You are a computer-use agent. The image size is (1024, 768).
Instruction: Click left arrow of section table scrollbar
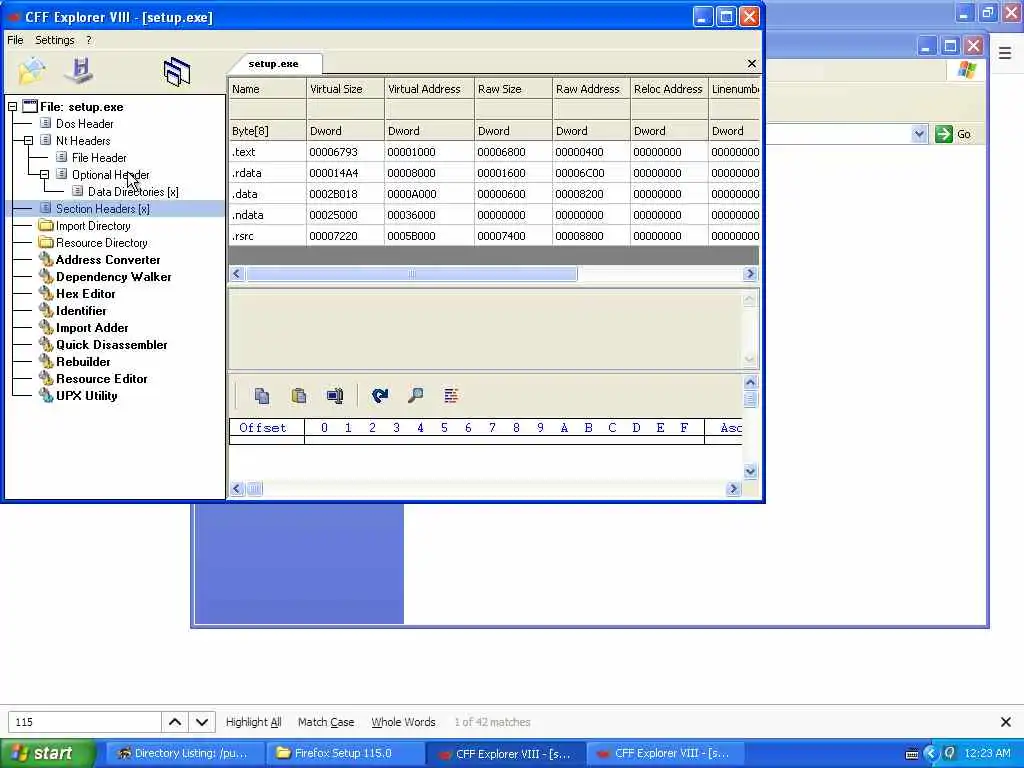pos(237,274)
